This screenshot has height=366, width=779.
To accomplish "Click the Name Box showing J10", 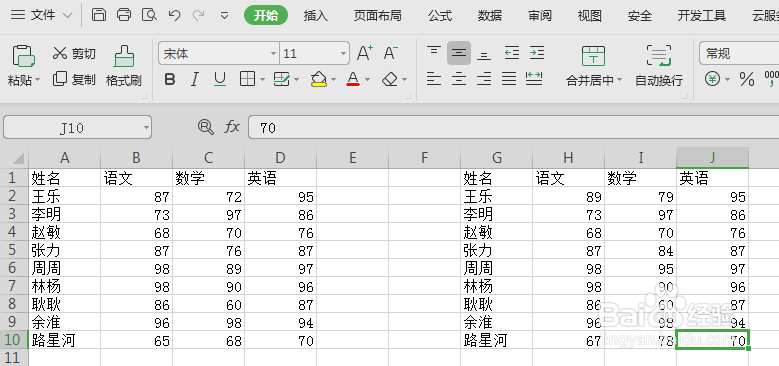I will pos(77,128).
